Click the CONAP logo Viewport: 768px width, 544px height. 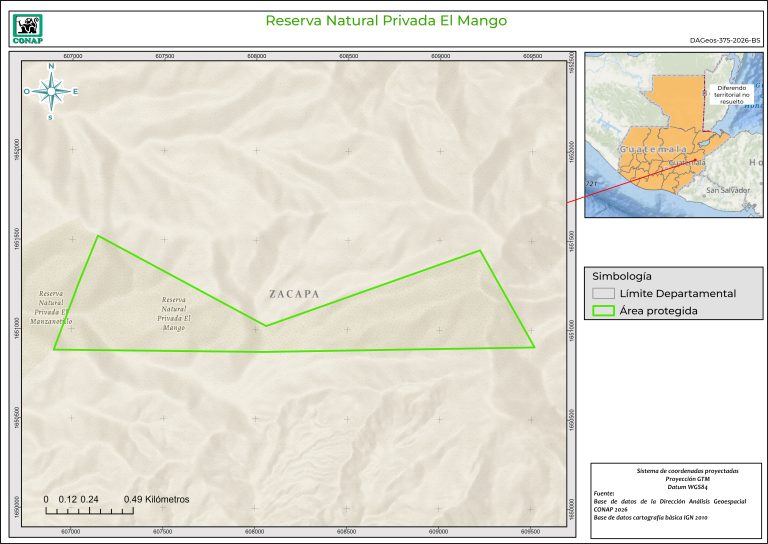click(27, 25)
